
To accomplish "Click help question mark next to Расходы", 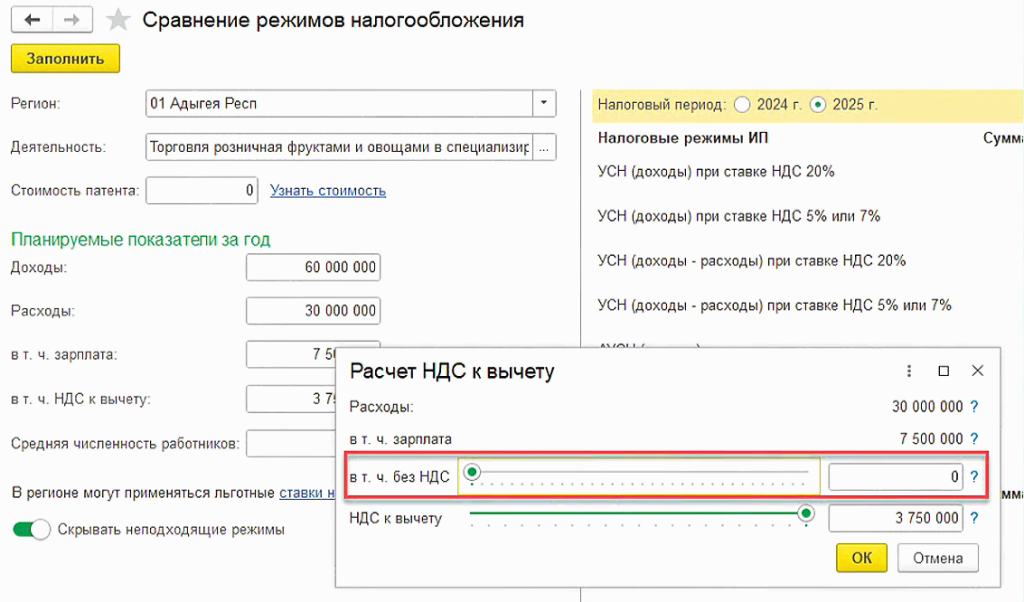I will [974, 407].
